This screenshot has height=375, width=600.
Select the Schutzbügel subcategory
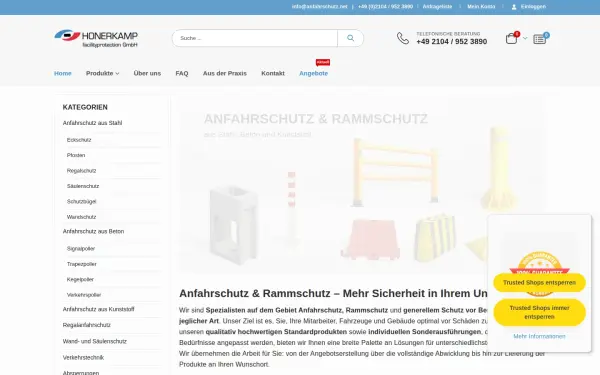(x=82, y=201)
